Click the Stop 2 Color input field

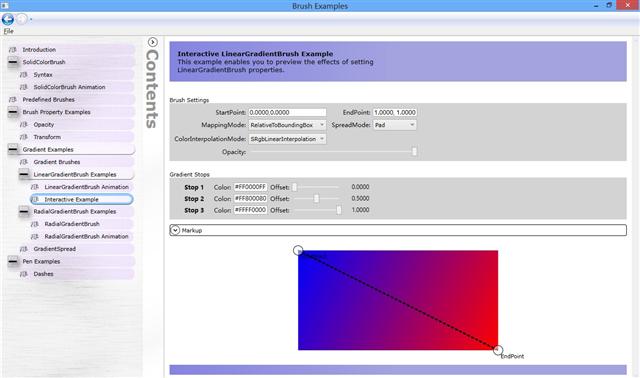click(x=250, y=198)
